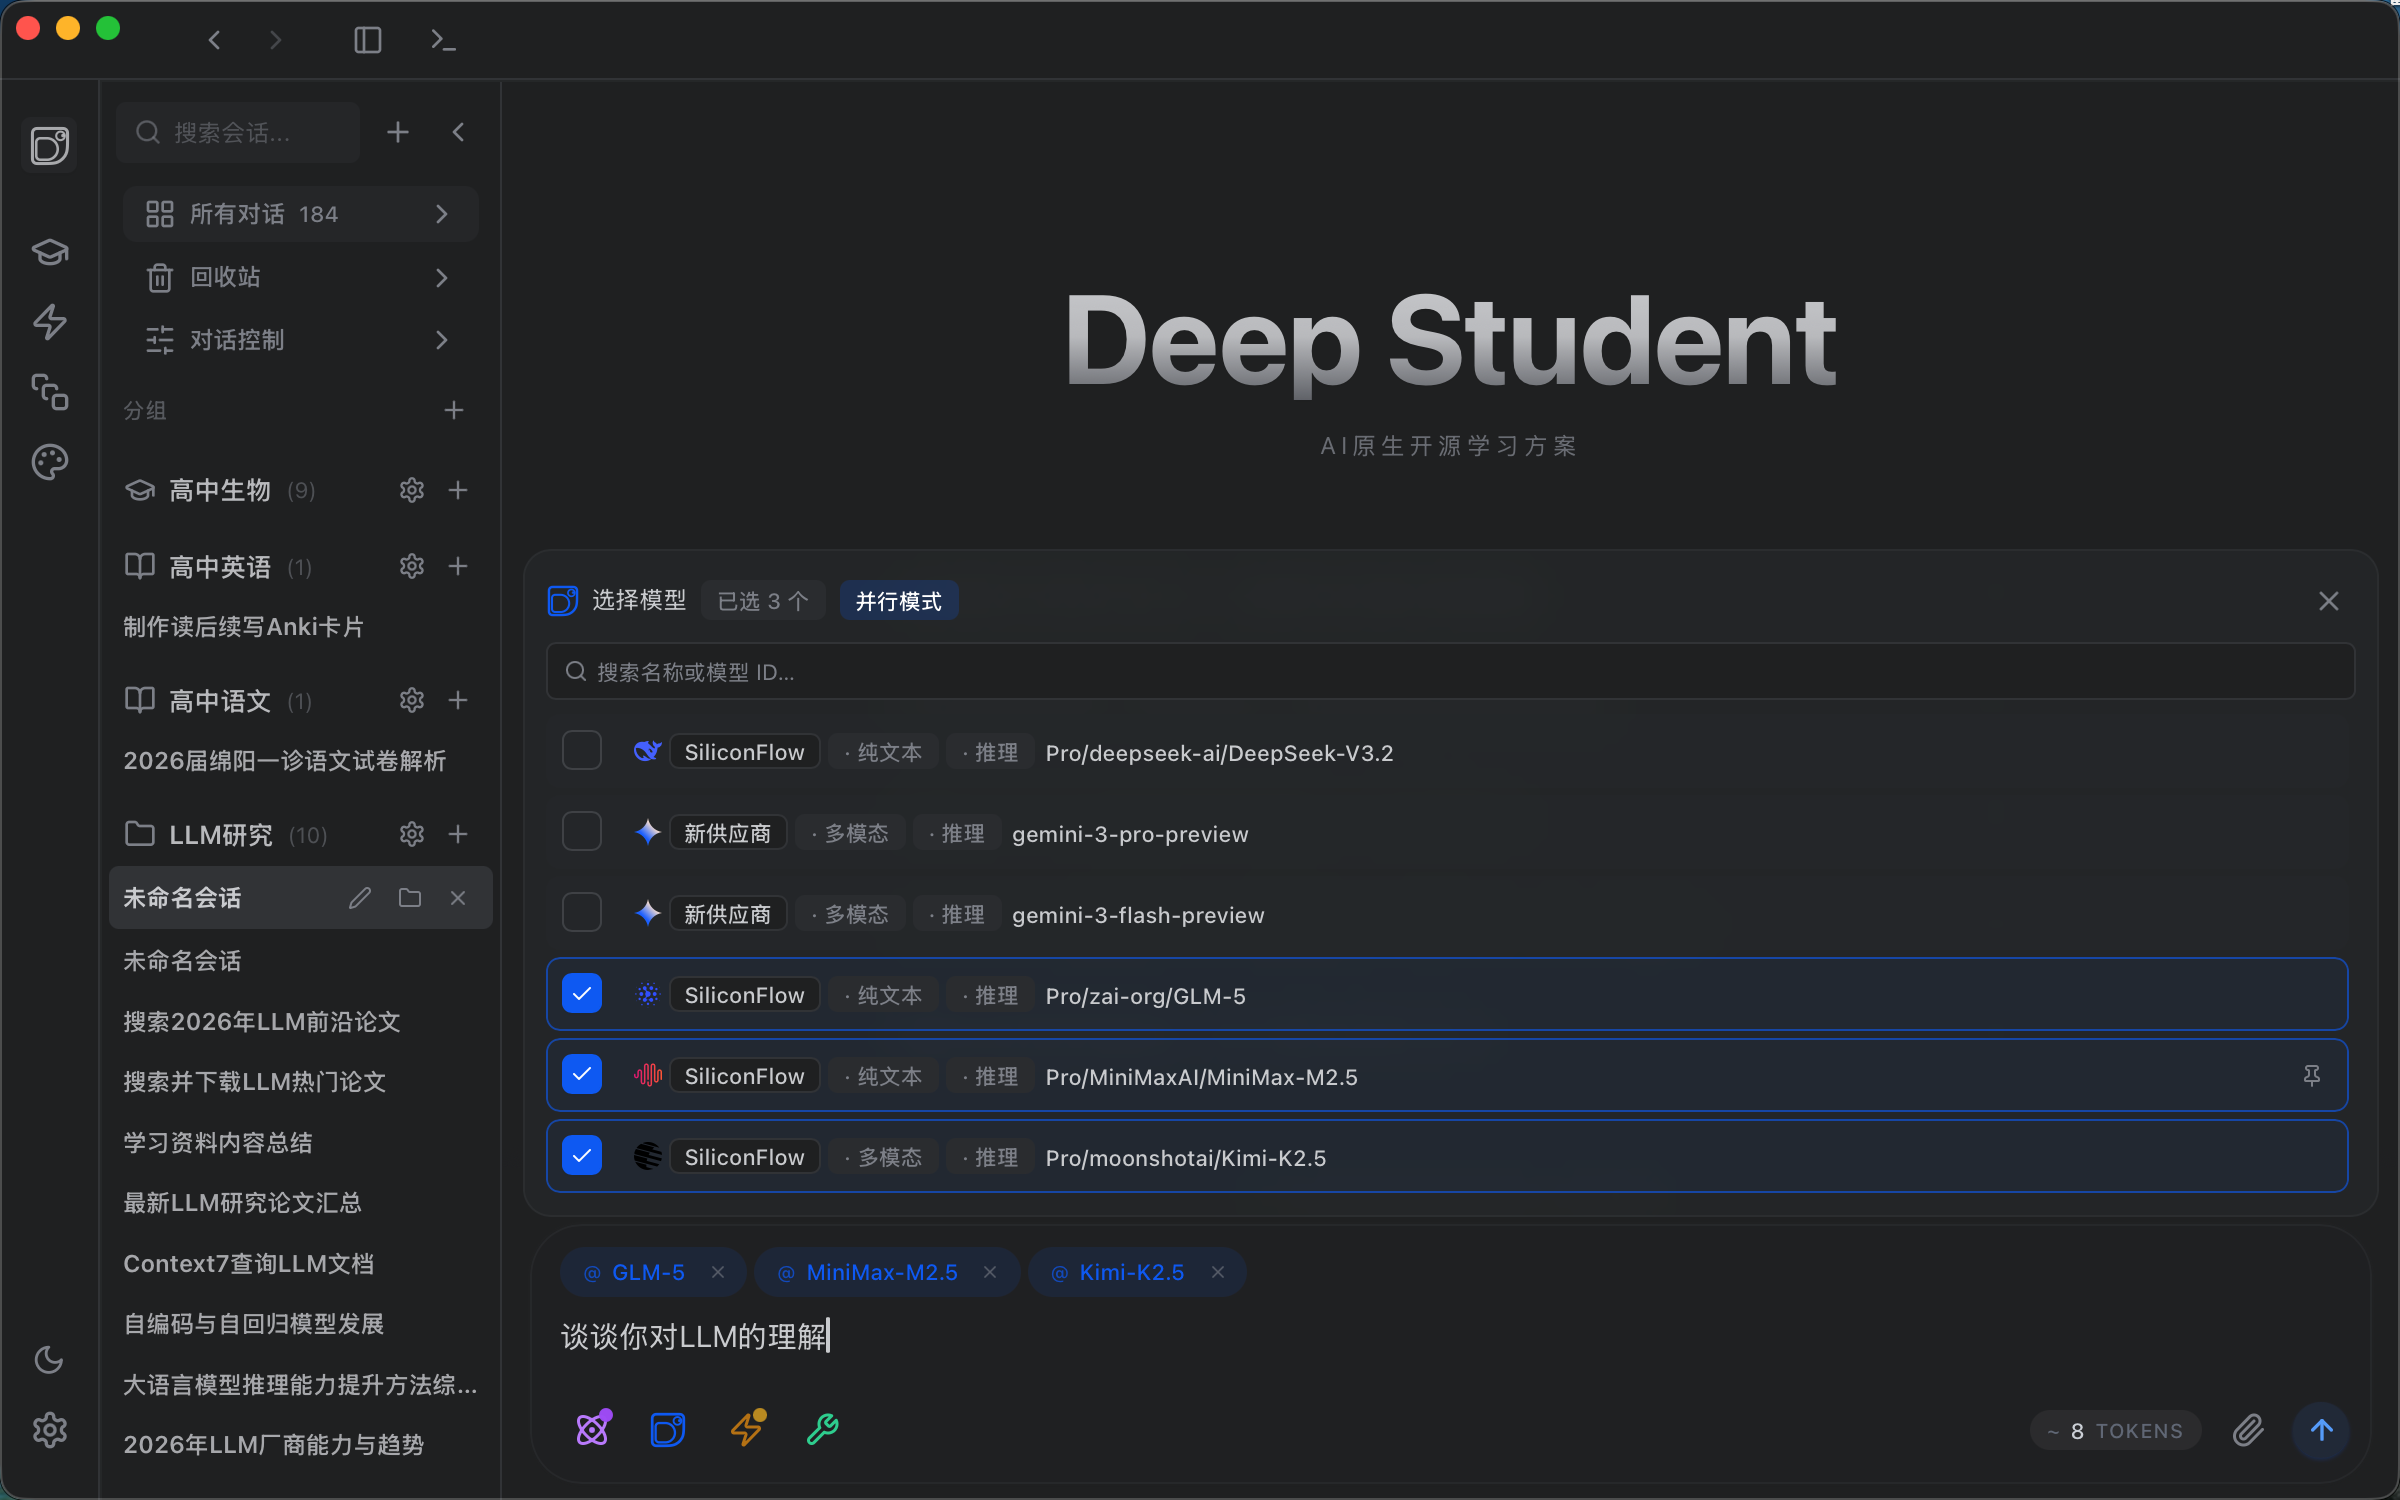Click the orange lightning skills icon in input toolbar
This screenshot has width=2400, height=1500.
(748, 1428)
